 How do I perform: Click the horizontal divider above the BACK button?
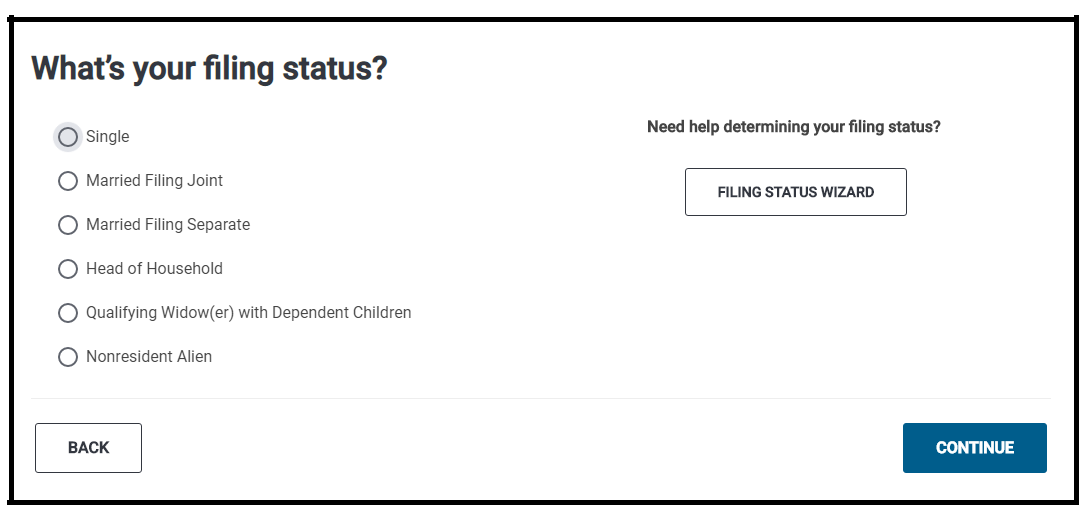pos(540,398)
